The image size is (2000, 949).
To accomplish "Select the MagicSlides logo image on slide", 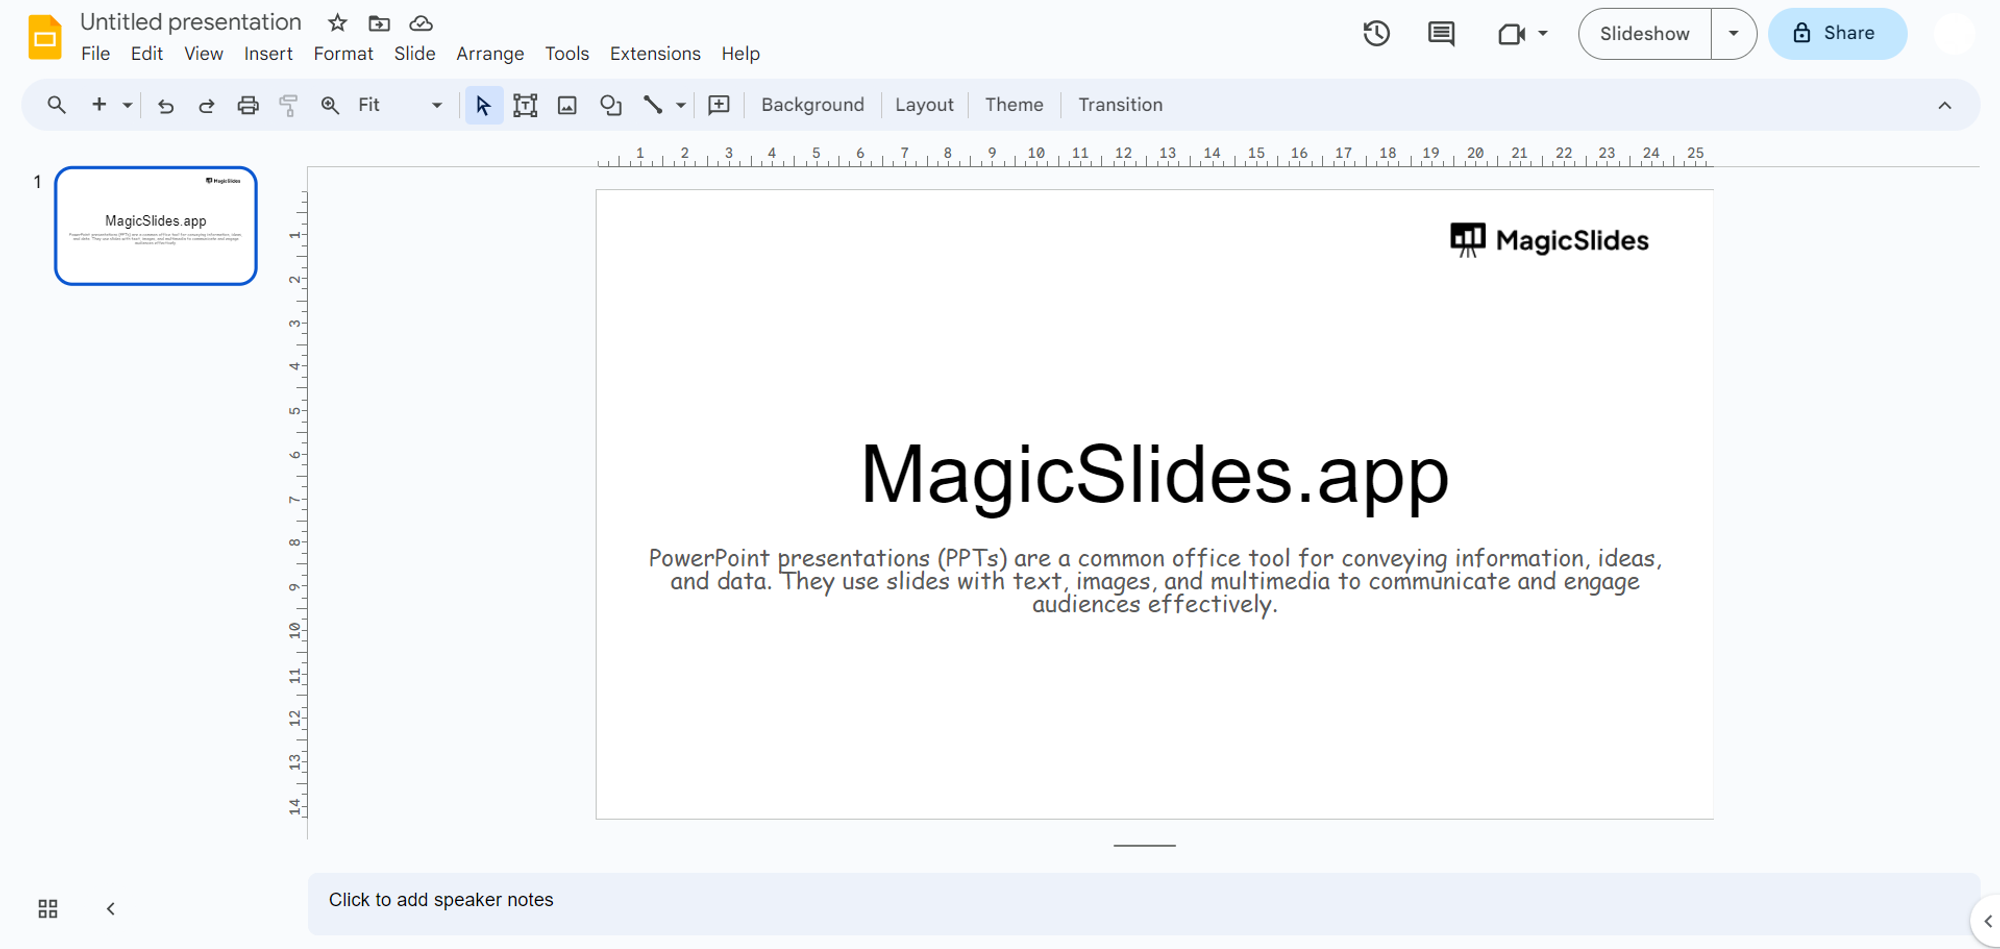I will click(1549, 240).
